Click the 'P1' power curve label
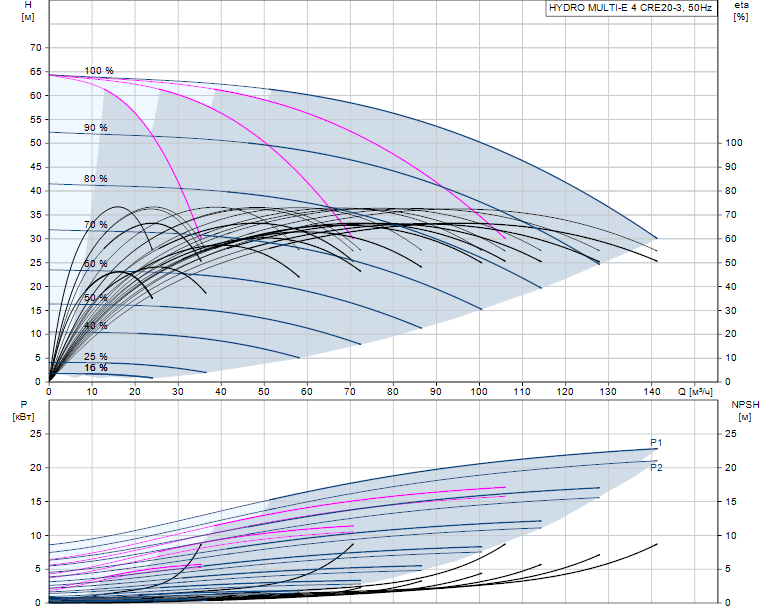Viewport: 774px width, 611px height. pos(656,443)
